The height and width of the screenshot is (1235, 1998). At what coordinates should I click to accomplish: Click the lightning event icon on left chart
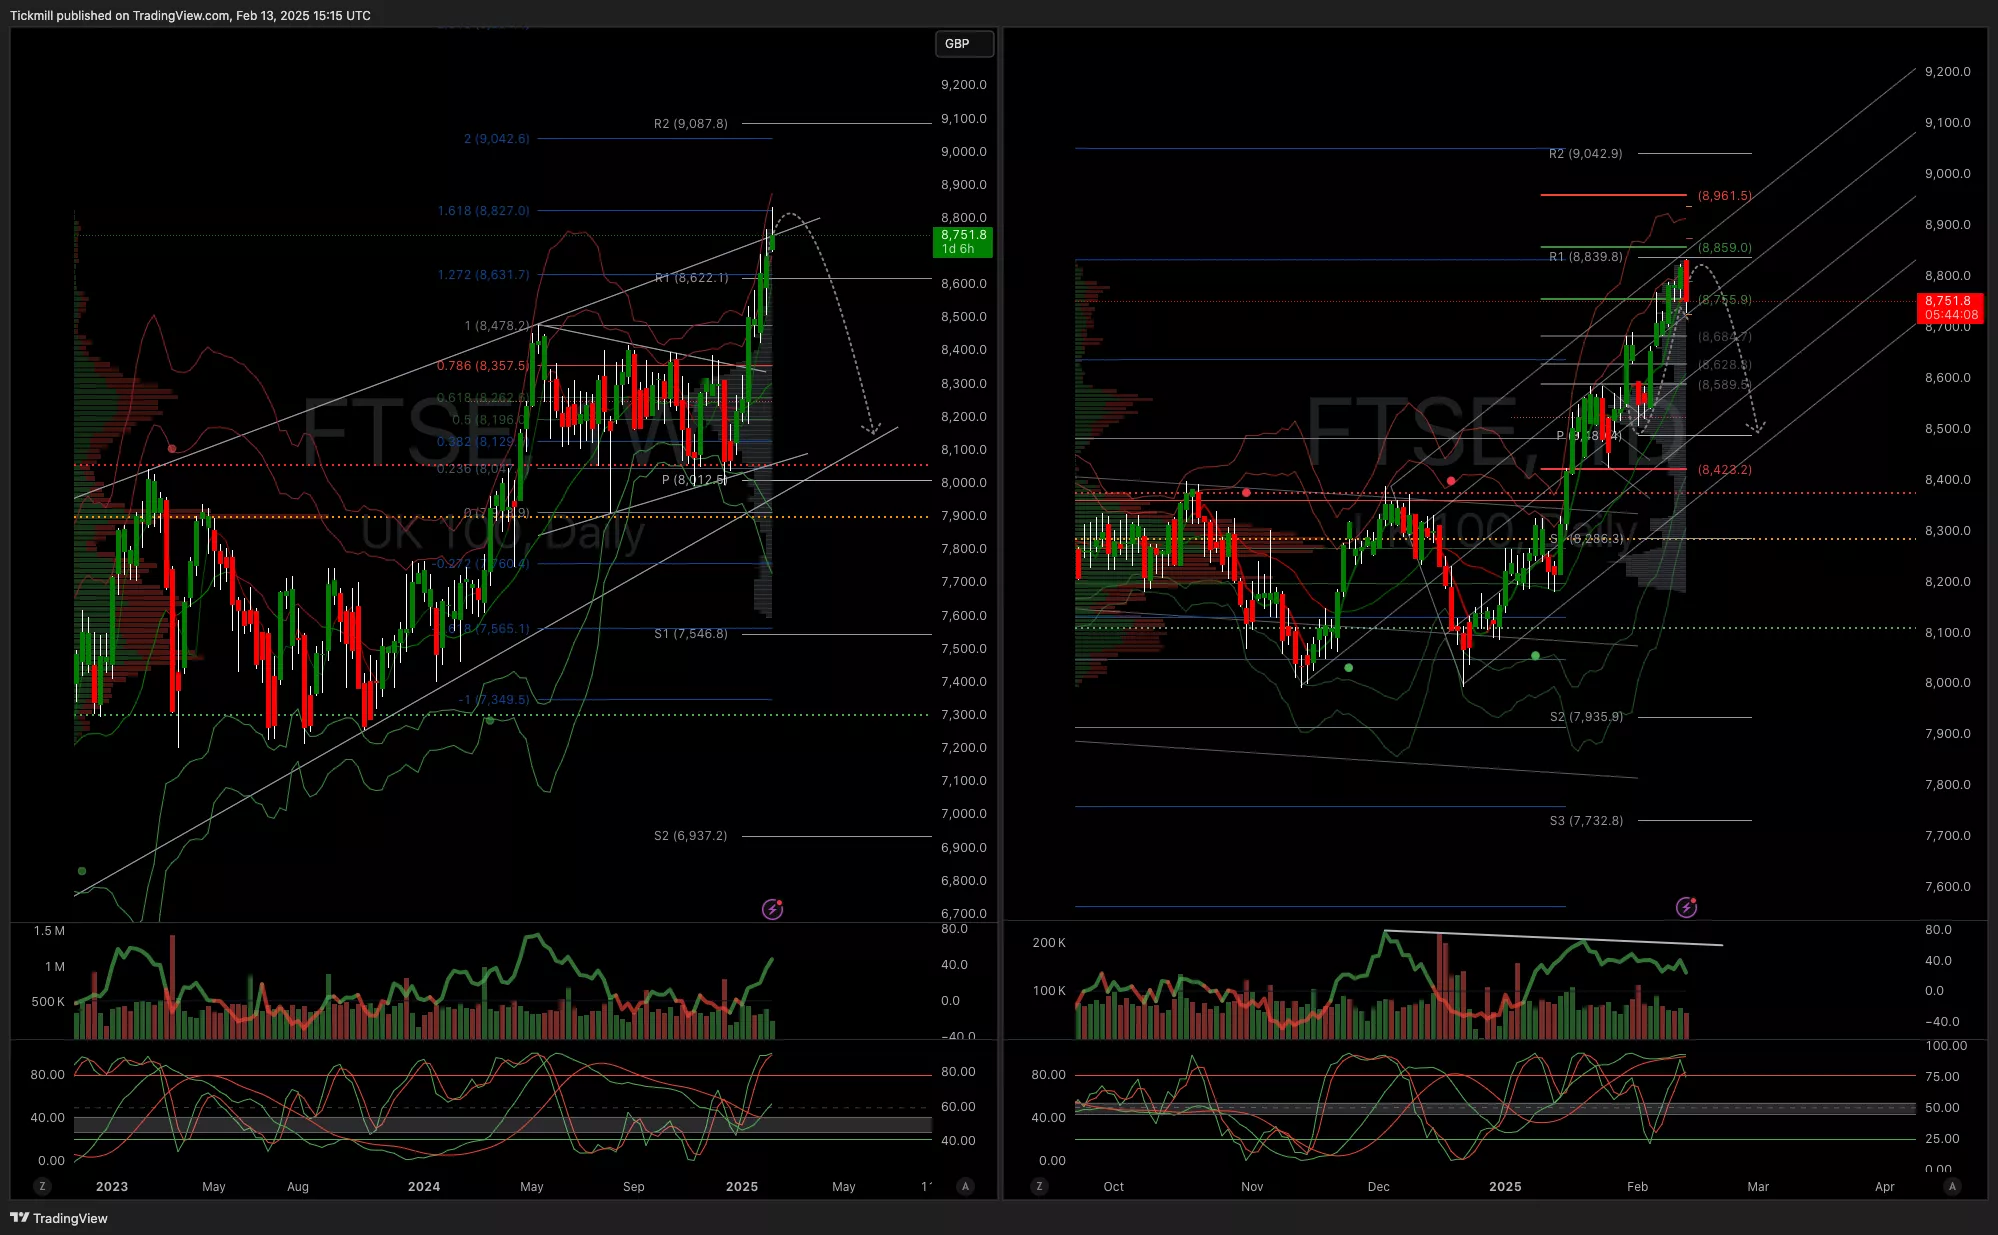tap(772, 909)
